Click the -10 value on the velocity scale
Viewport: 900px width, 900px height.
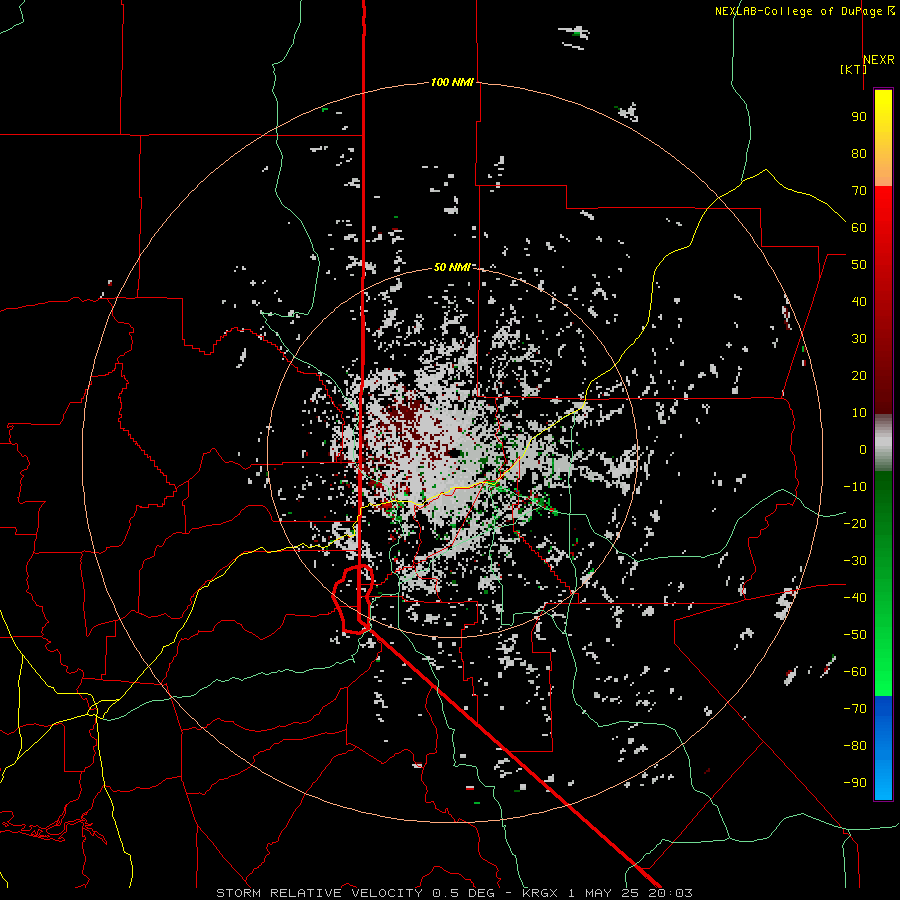[855, 487]
